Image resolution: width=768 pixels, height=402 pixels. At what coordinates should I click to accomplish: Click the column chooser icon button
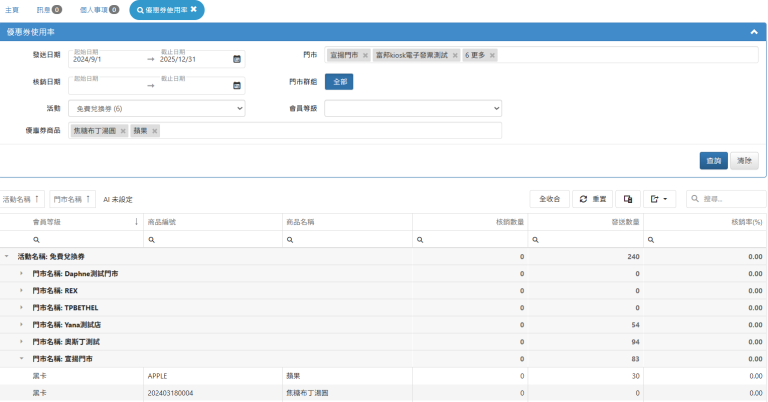tap(627, 199)
